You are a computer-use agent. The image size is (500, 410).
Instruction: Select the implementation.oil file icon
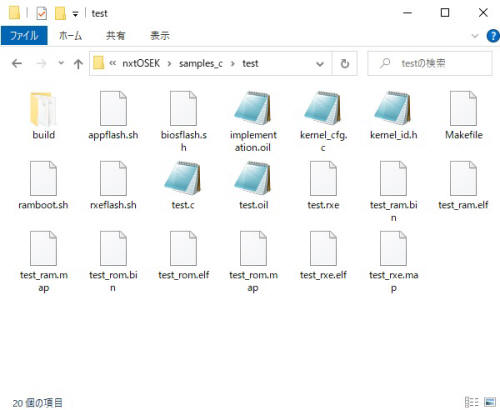(x=253, y=109)
